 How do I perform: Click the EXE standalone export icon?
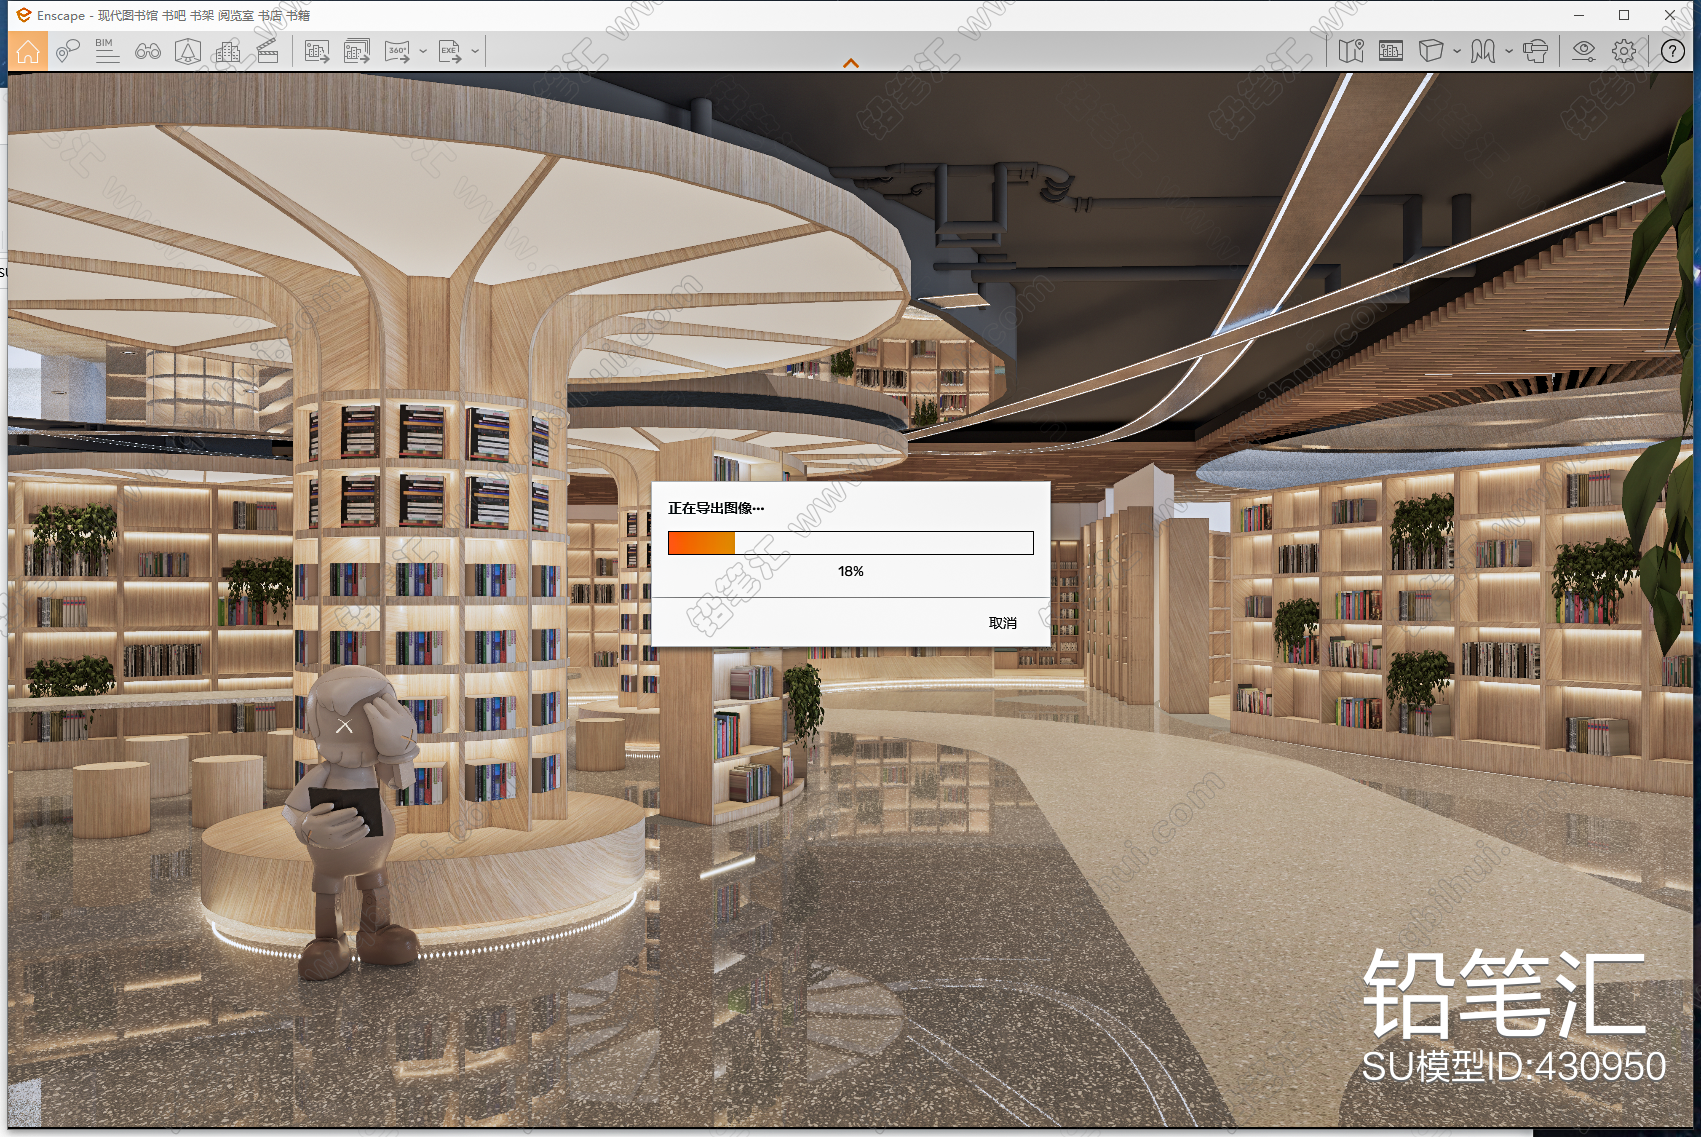click(x=450, y=51)
